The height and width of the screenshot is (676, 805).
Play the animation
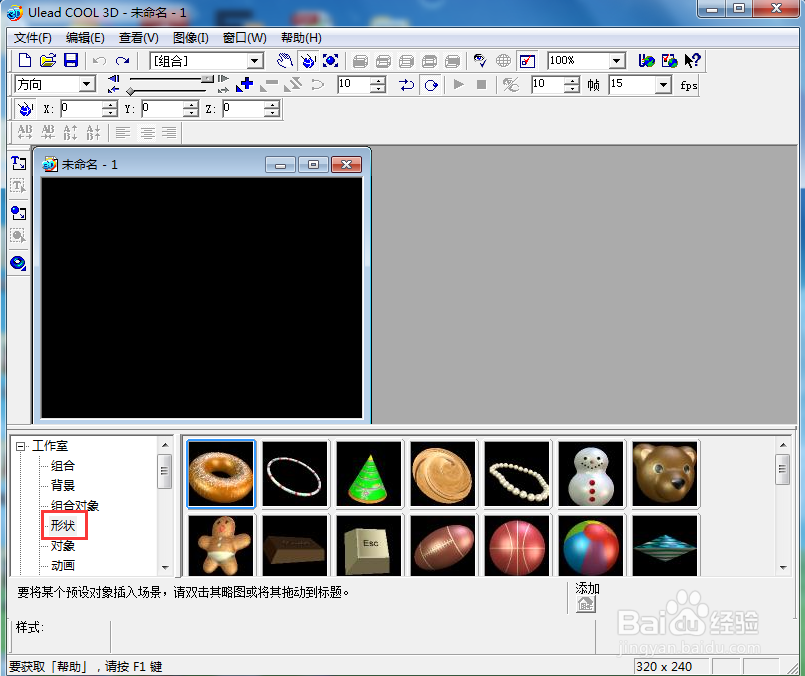pos(458,84)
